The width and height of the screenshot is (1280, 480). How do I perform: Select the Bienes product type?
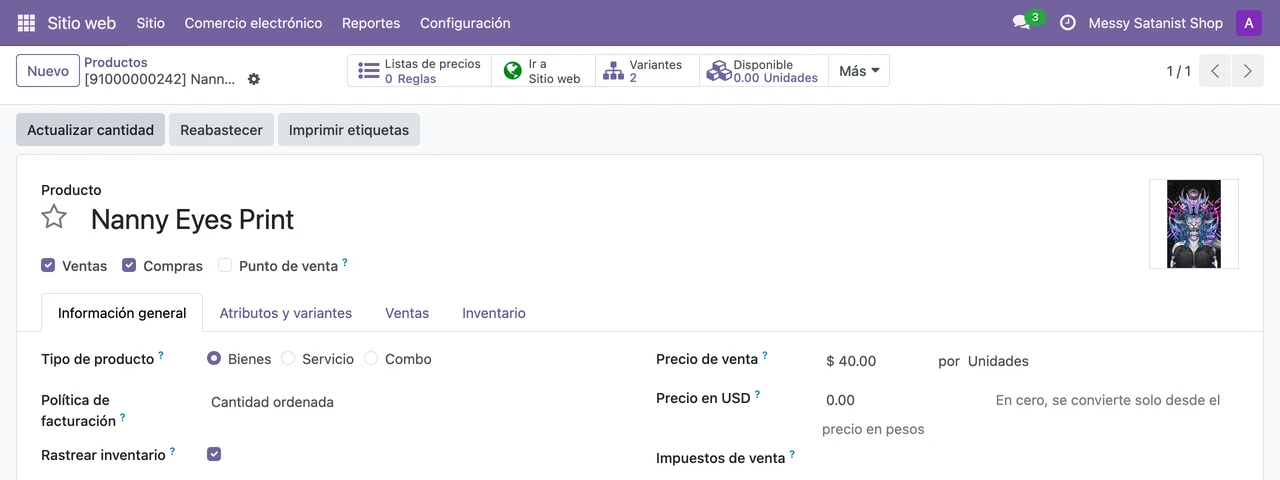[214, 358]
